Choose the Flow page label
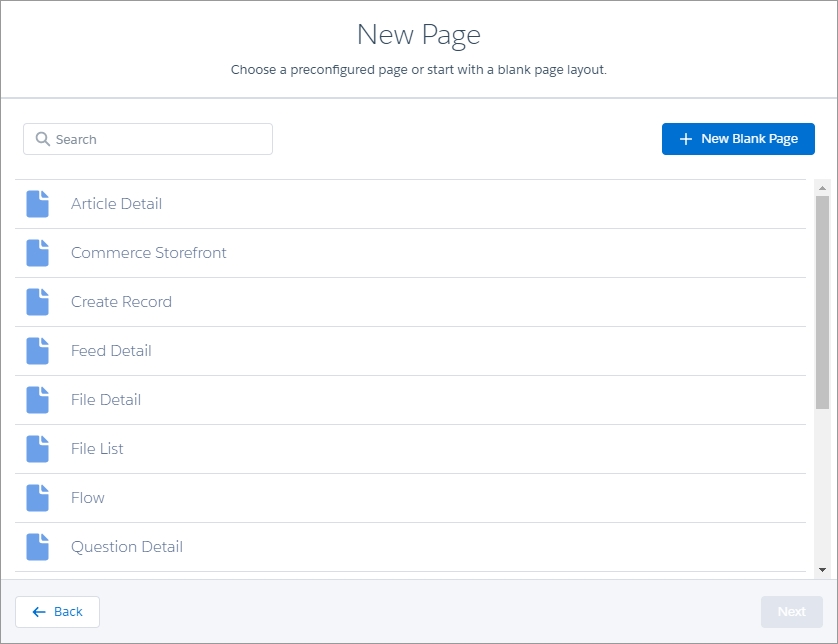 click(88, 498)
